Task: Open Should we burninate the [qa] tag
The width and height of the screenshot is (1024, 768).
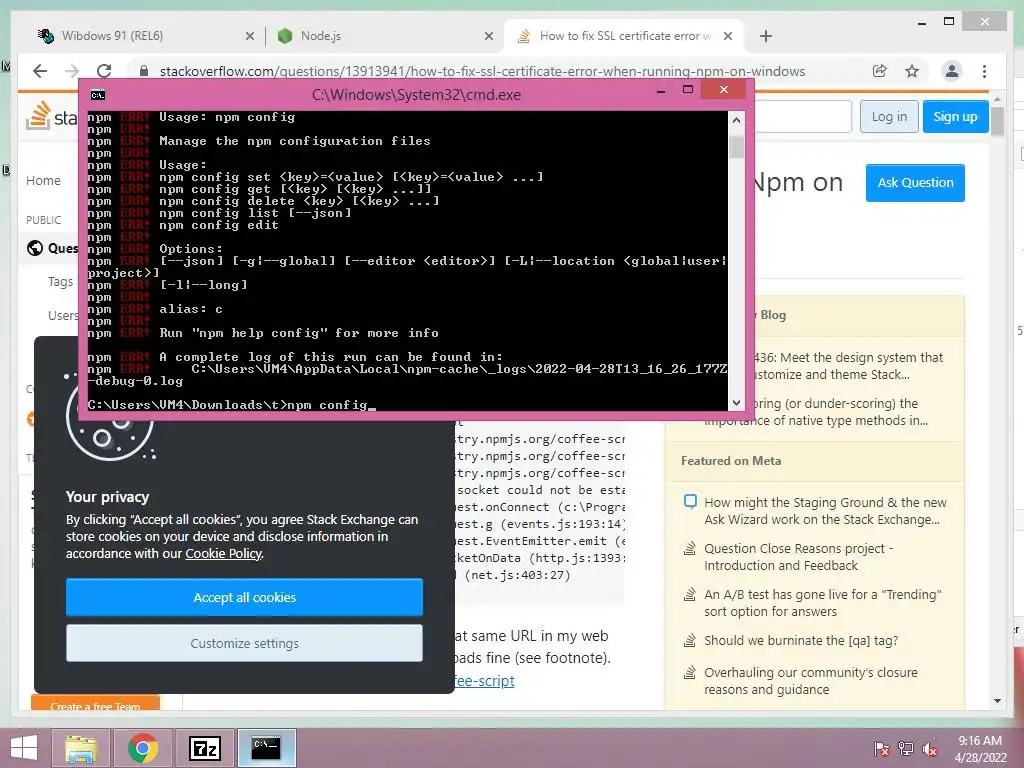Action: (x=801, y=641)
